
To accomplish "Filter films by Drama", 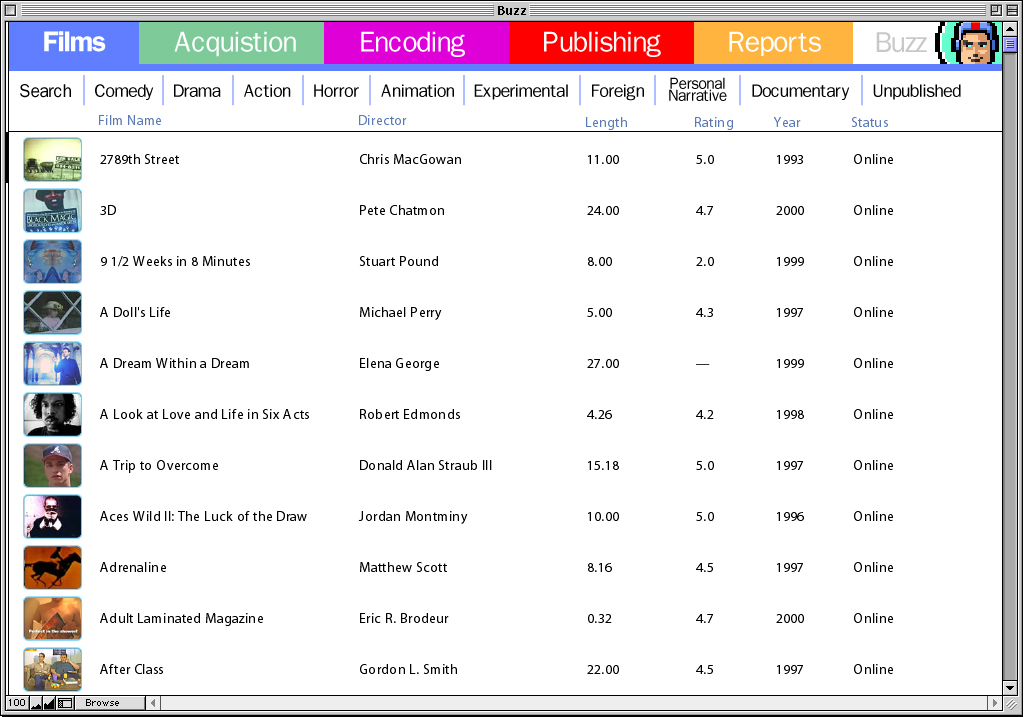I will point(197,91).
